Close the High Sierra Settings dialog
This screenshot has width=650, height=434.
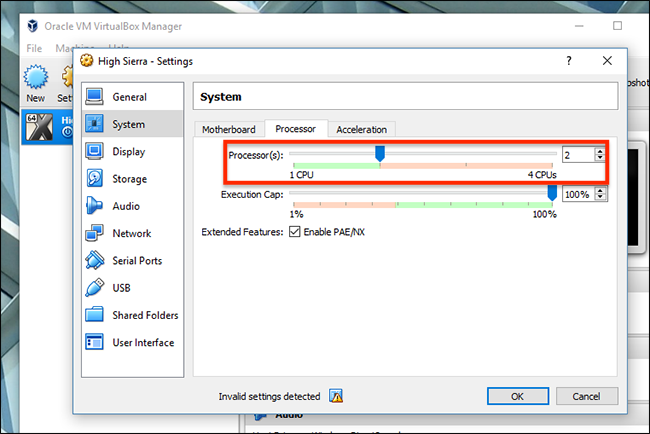[607, 61]
